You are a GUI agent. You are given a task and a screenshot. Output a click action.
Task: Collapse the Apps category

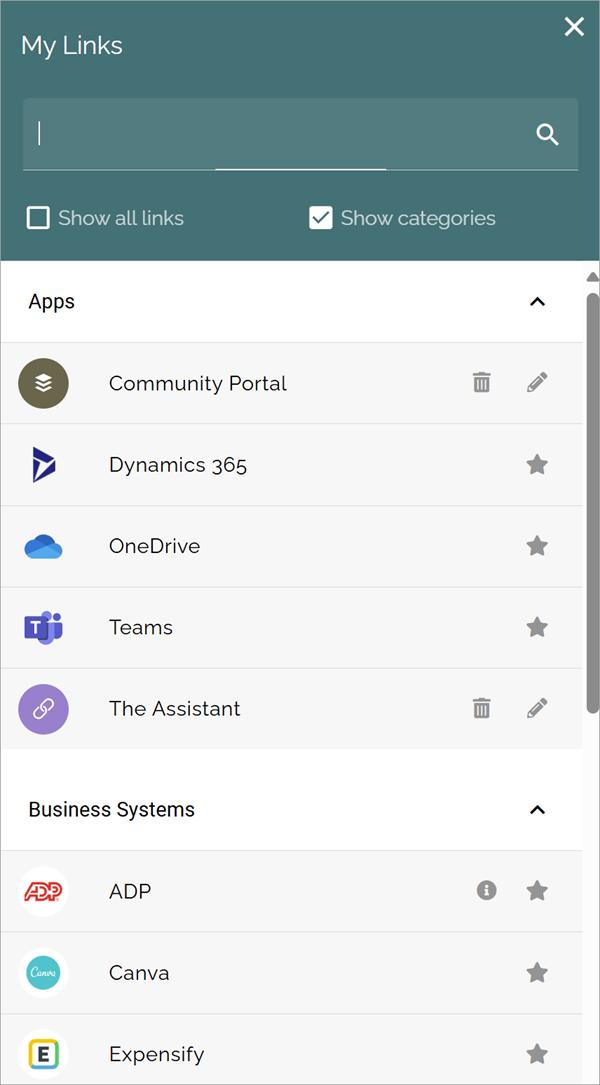537,302
